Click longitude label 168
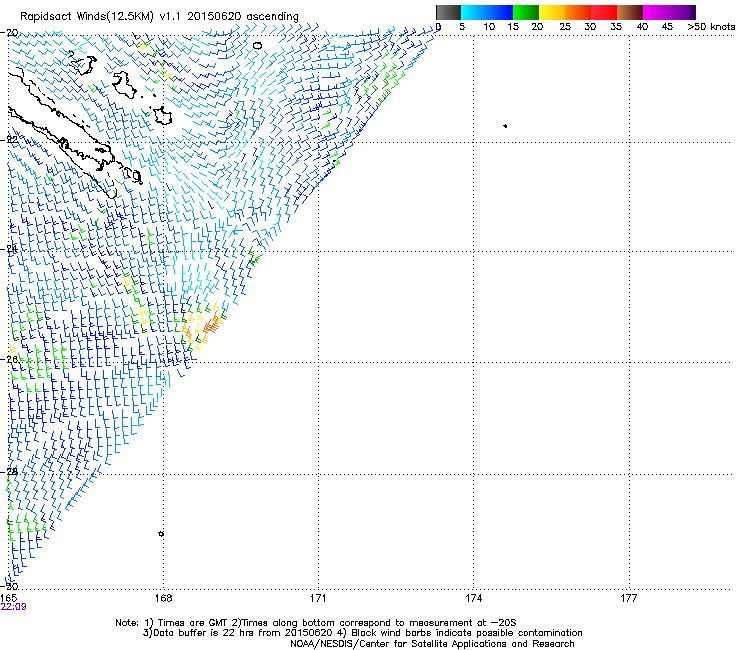Image resolution: width=740 pixels, height=650 pixels. coord(163,598)
